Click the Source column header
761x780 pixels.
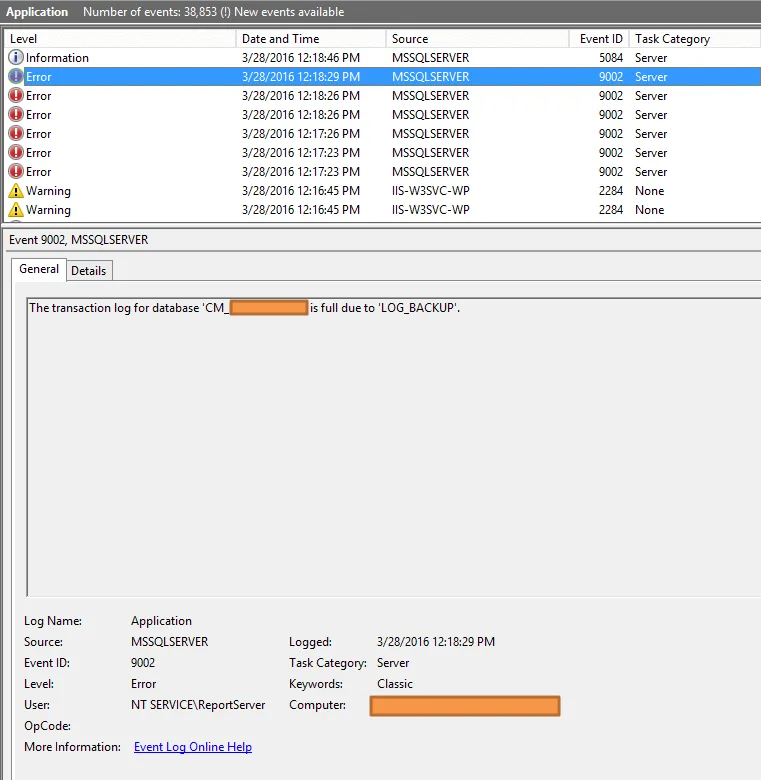(478, 39)
